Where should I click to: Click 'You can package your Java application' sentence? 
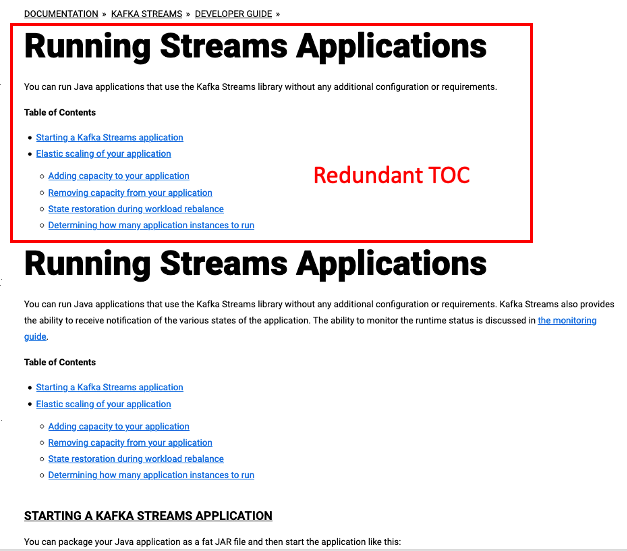coord(212,542)
